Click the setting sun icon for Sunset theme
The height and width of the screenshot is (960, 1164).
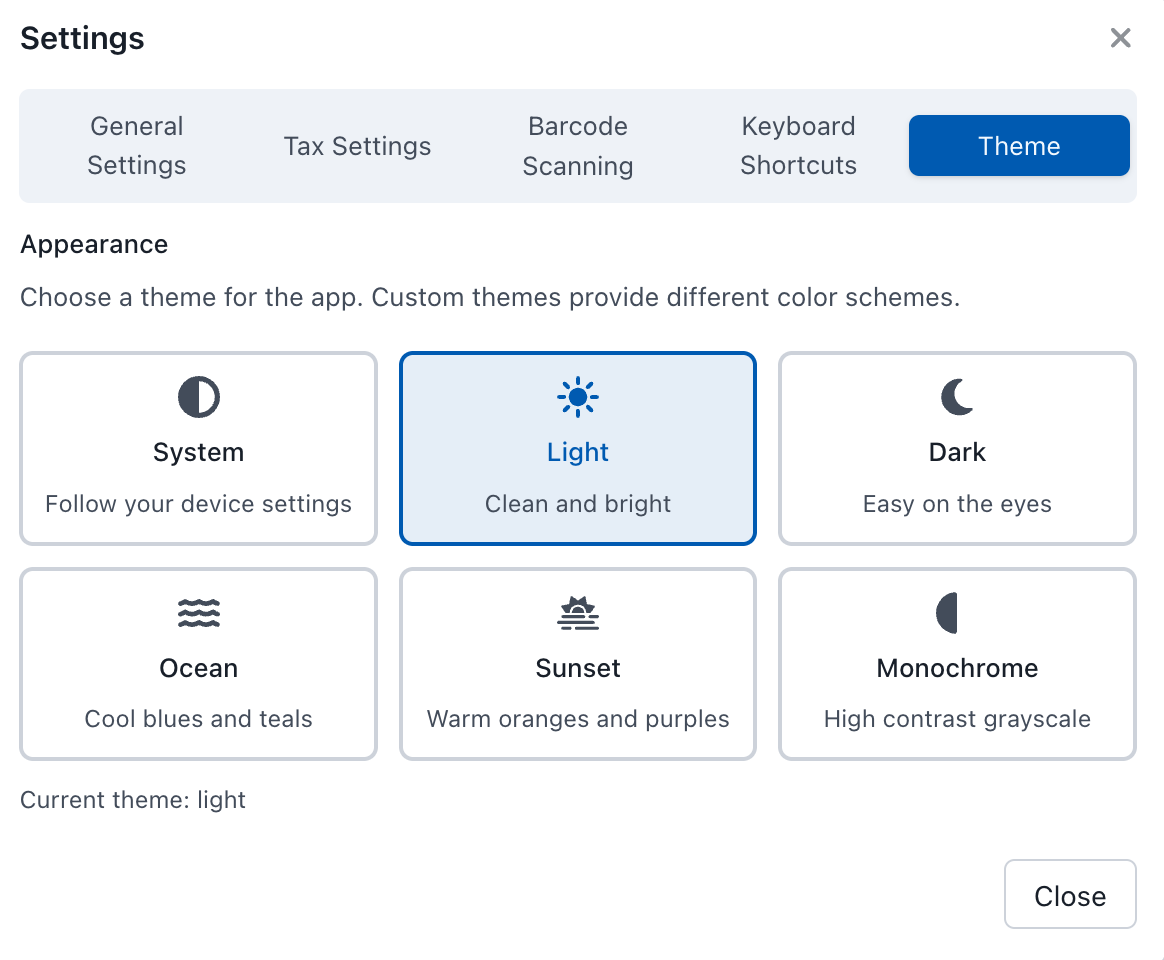pyautogui.click(x=578, y=613)
